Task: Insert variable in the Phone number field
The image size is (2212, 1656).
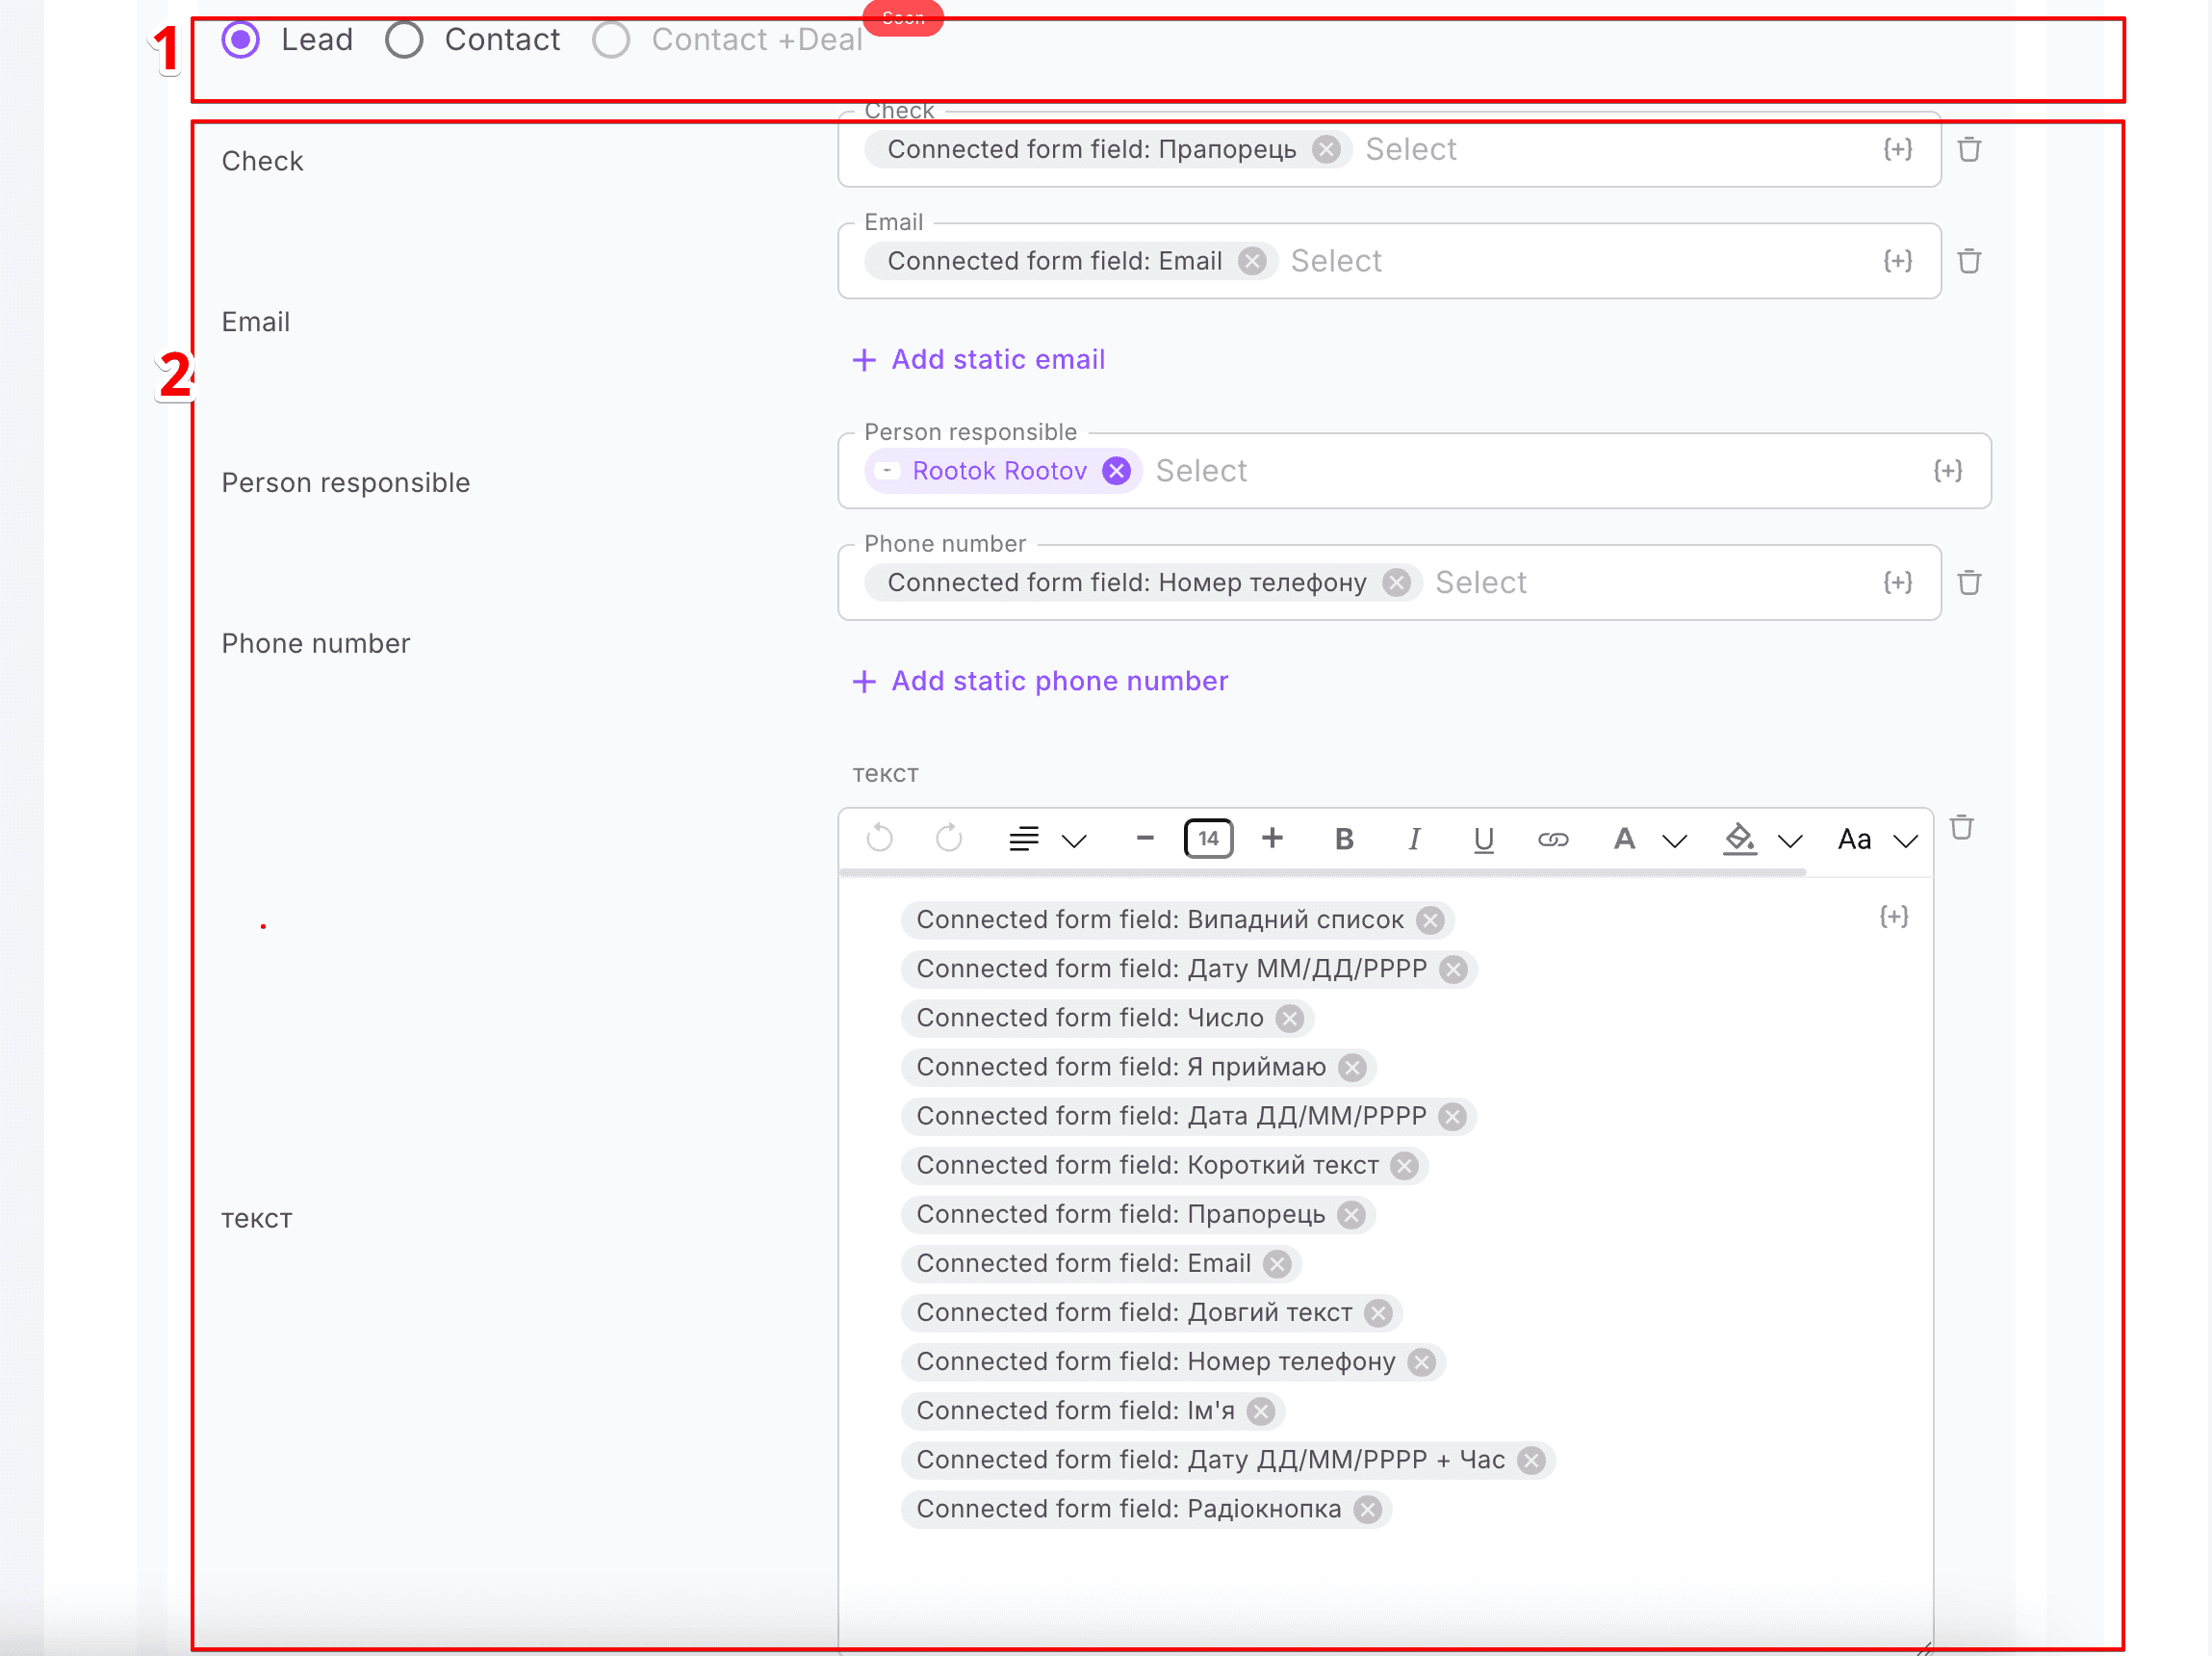Action: point(1897,583)
